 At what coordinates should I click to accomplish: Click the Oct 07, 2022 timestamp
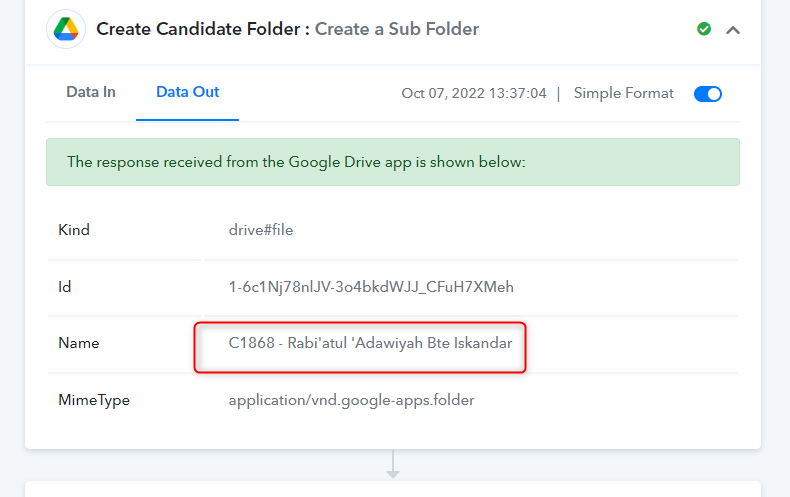point(474,93)
